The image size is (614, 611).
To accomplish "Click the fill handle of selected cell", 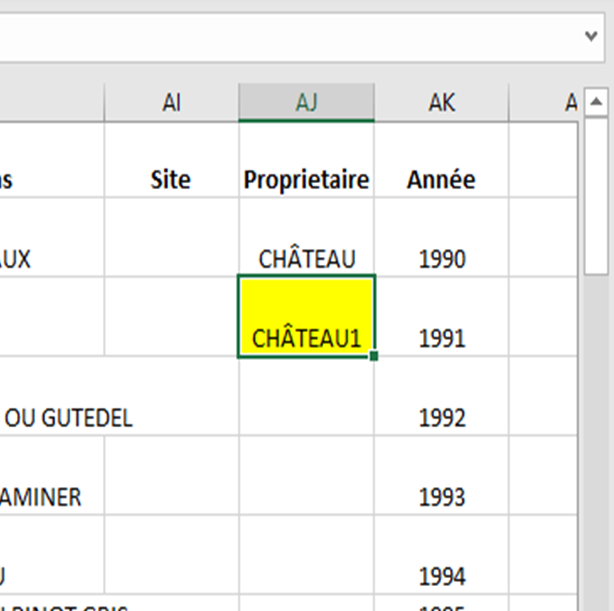I will pyautogui.click(x=373, y=355).
